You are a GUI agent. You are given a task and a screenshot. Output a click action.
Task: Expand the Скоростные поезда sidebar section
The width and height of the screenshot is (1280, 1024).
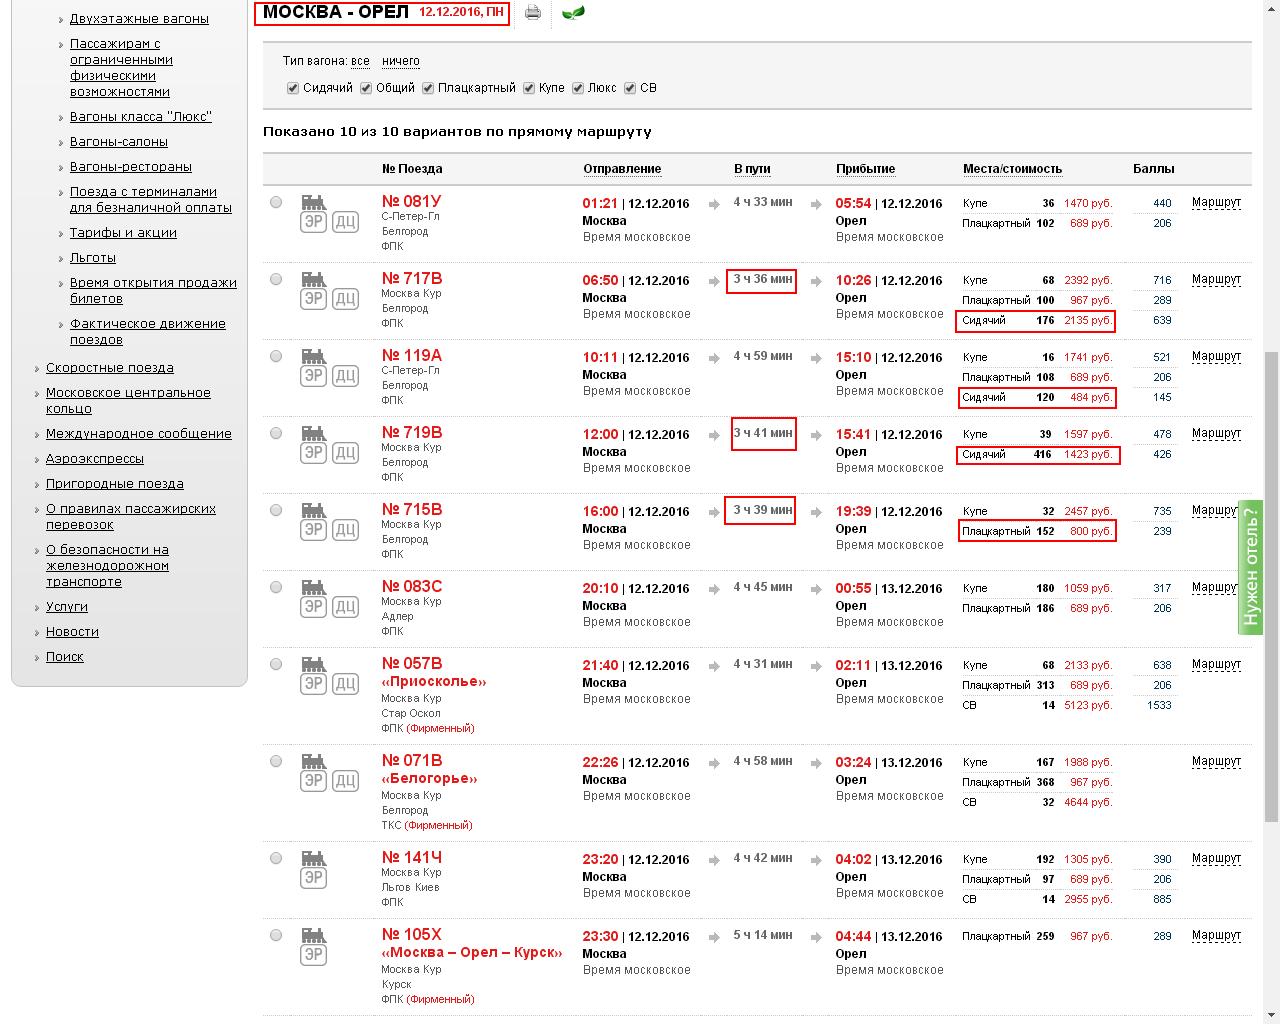click(x=110, y=368)
